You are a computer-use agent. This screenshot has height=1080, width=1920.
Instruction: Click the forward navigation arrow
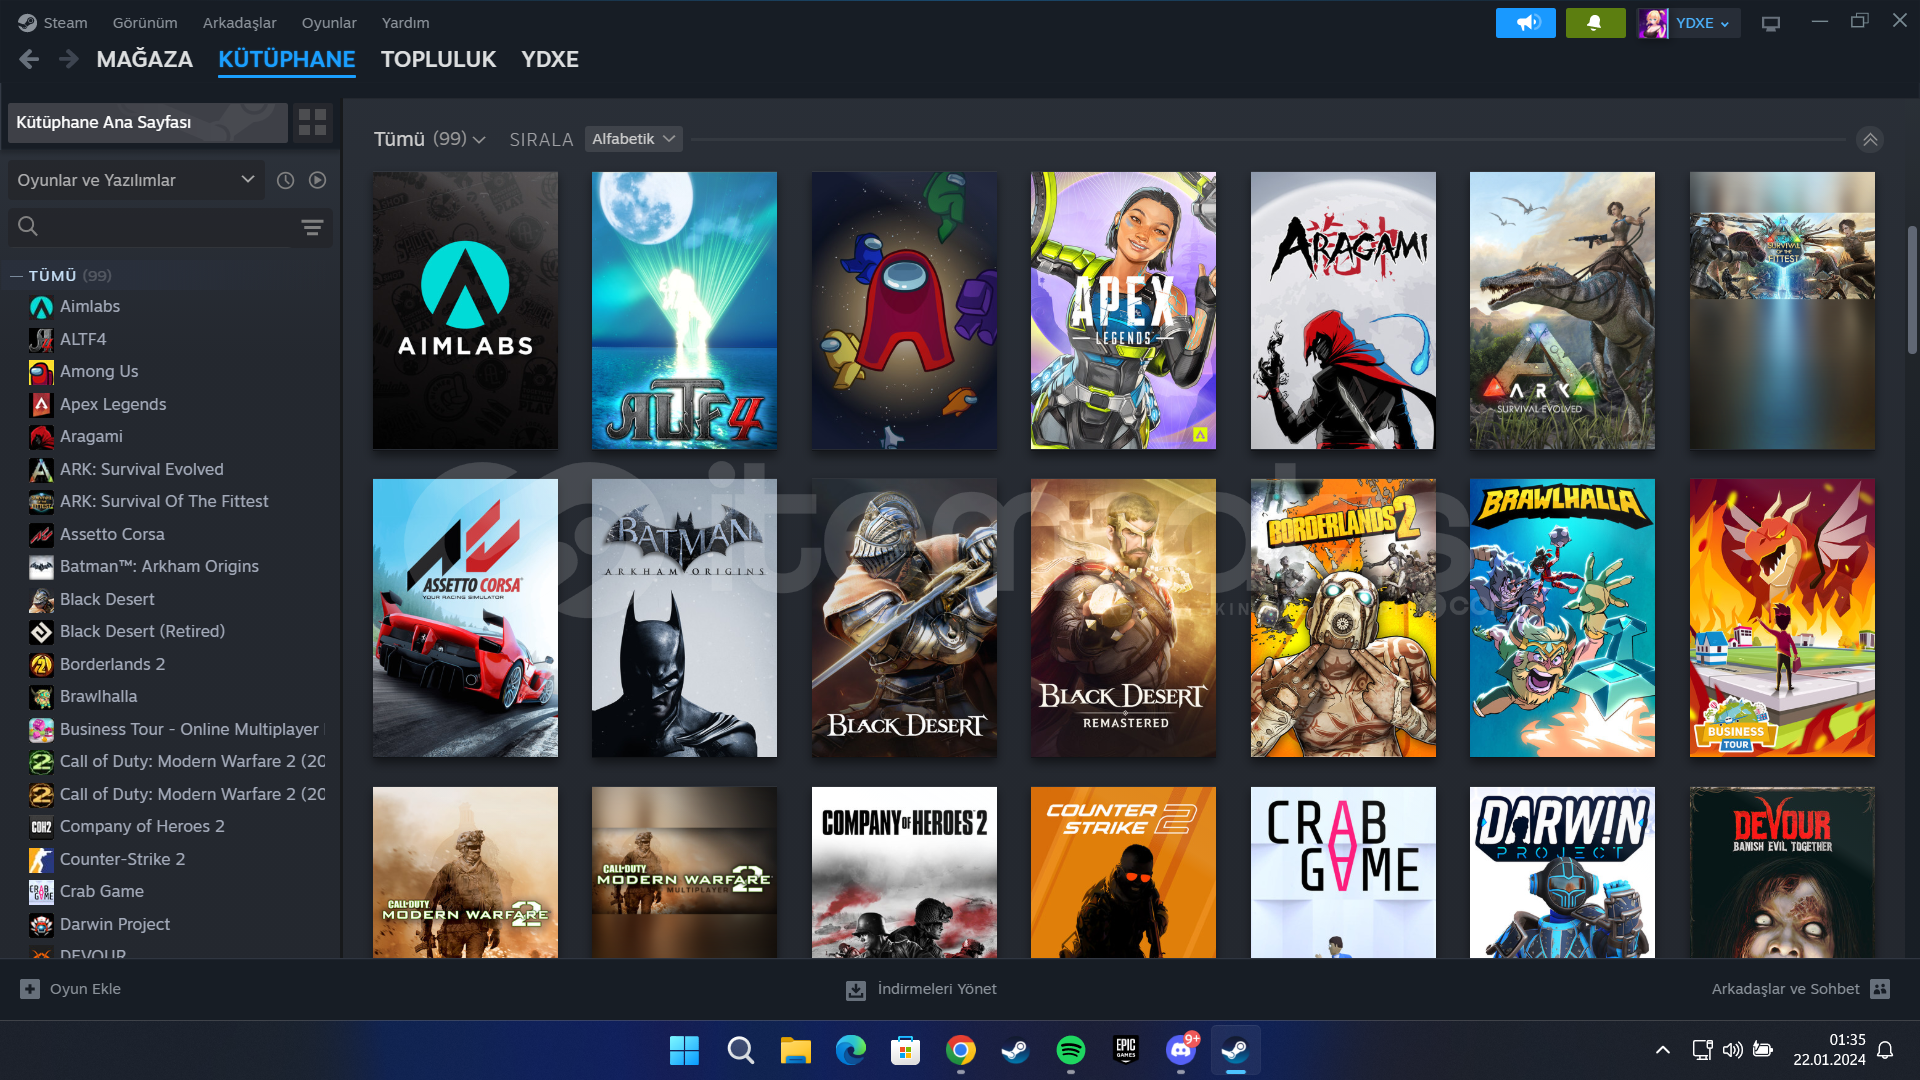click(x=68, y=59)
